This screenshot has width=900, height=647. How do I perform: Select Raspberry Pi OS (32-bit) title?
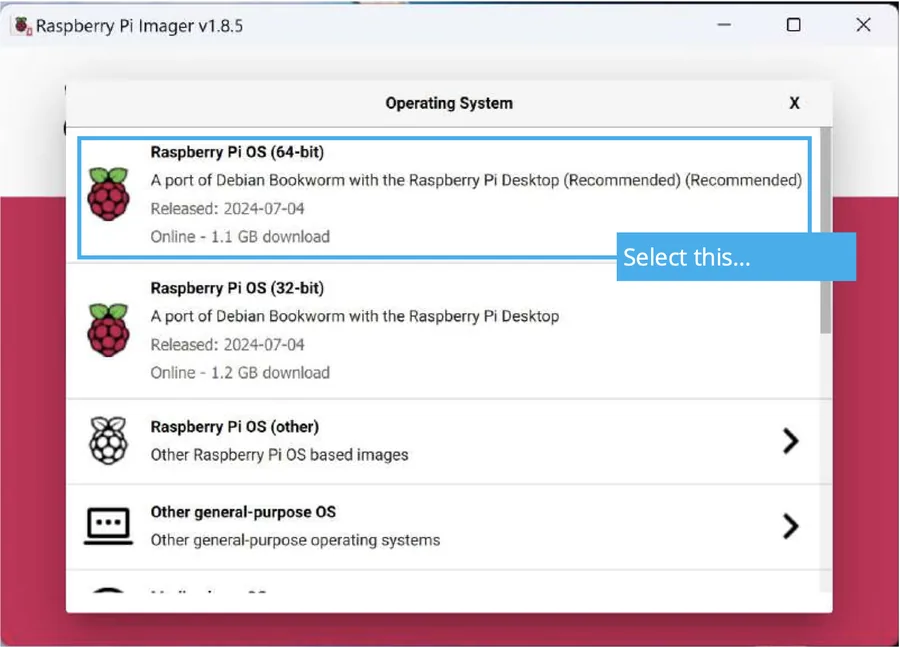click(237, 288)
